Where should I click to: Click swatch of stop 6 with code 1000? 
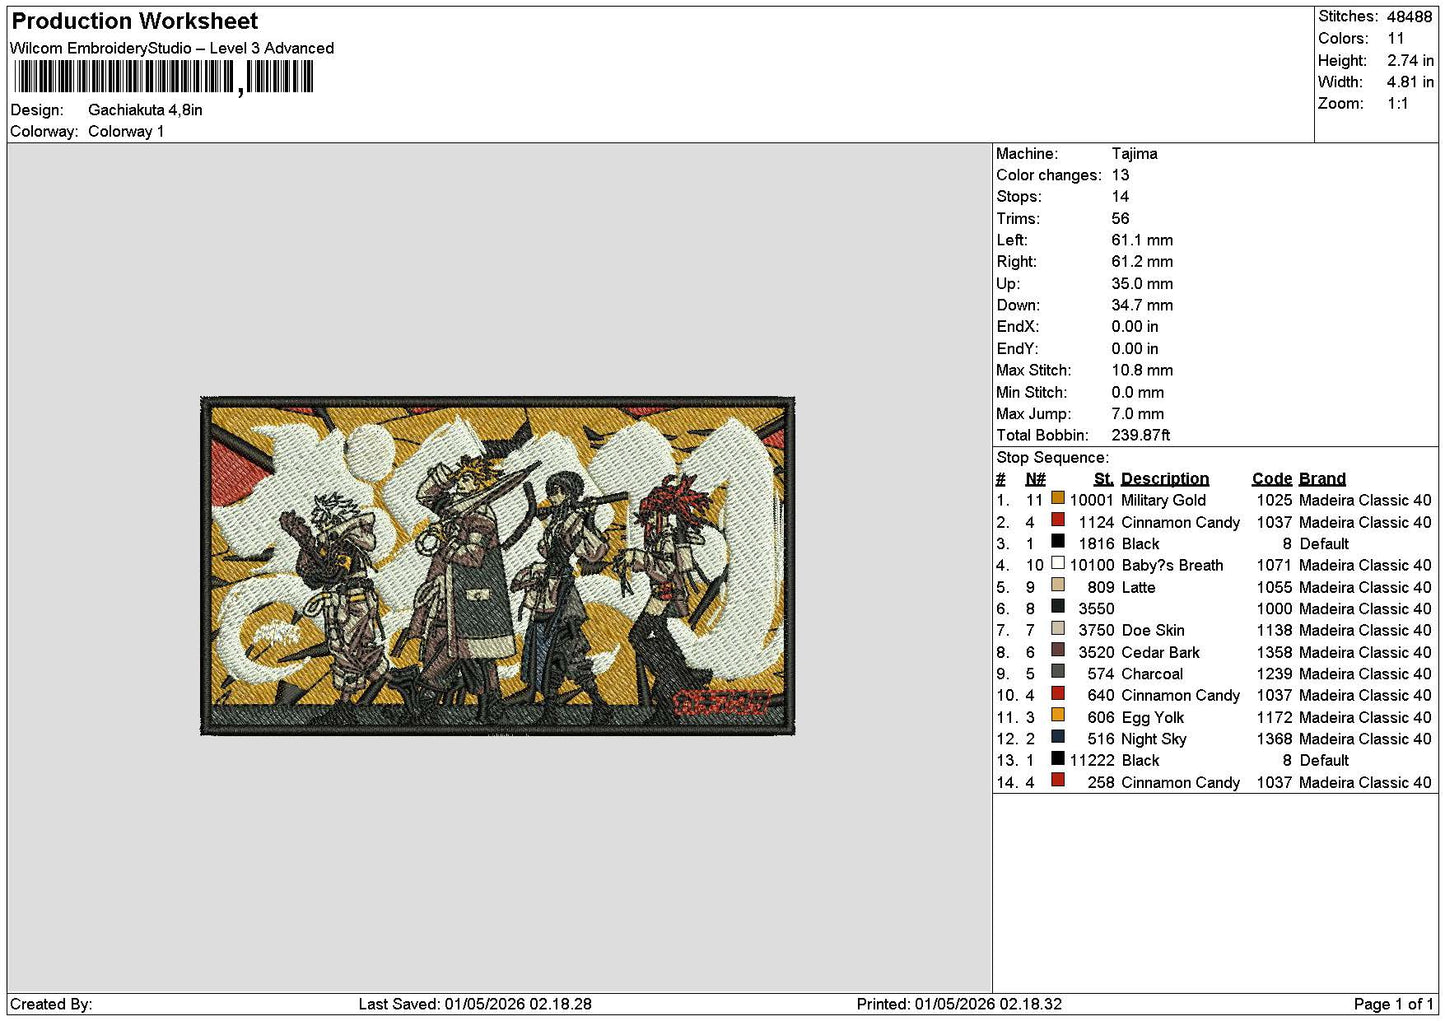(x=1057, y=607)
